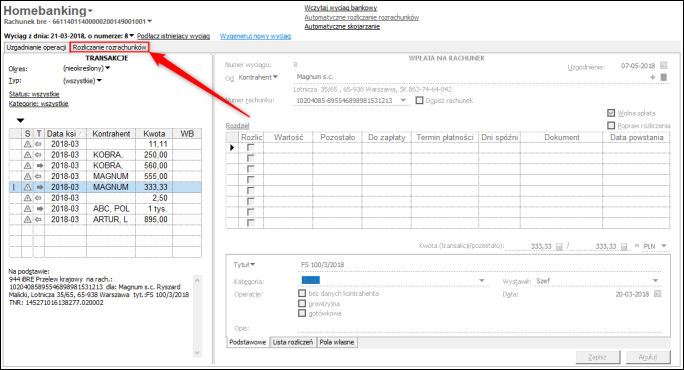Click warning status icon in KOBRA 250,00 row
This screenshot has height=370, width=684.
pyautogui.click(x=27, y=155)
